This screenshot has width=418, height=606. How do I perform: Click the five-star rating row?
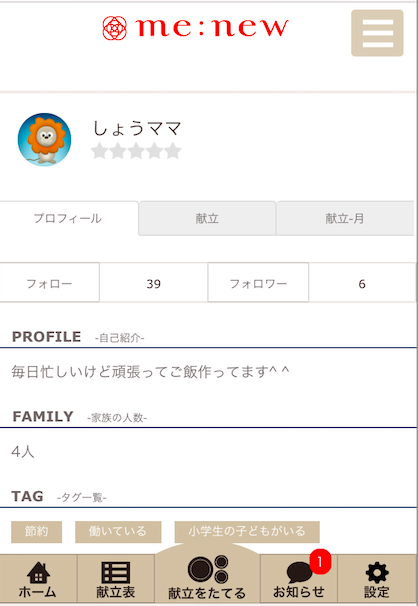click(136, 151)
